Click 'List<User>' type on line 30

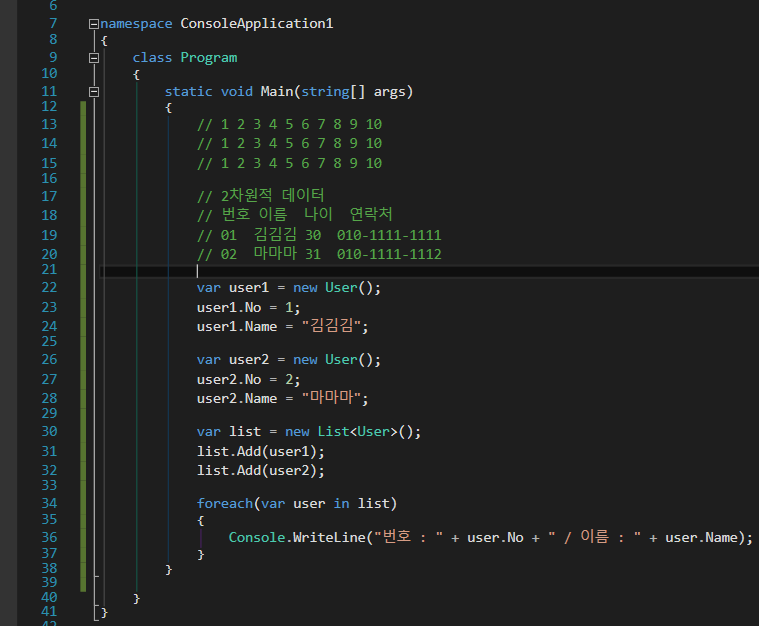click(357, 431)
